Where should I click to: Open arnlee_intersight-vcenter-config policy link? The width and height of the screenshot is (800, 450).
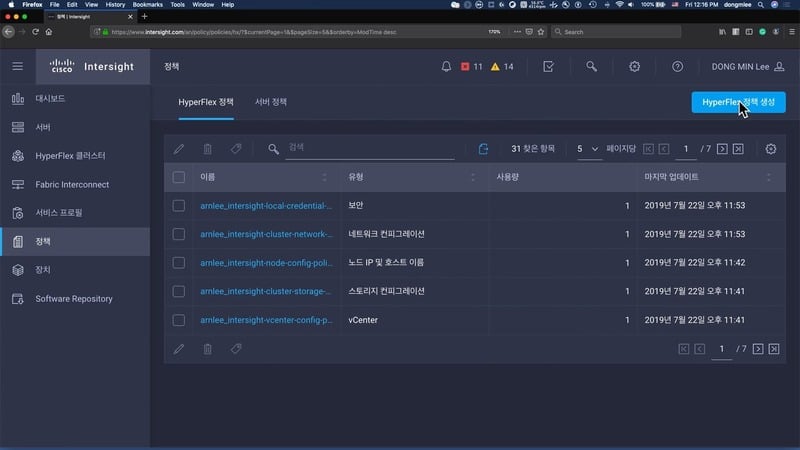[x=266, y=320]
